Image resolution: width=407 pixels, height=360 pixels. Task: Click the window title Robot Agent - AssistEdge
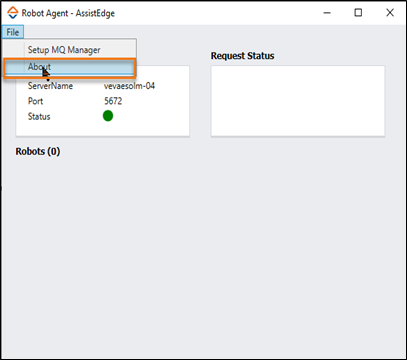[68, 13]
